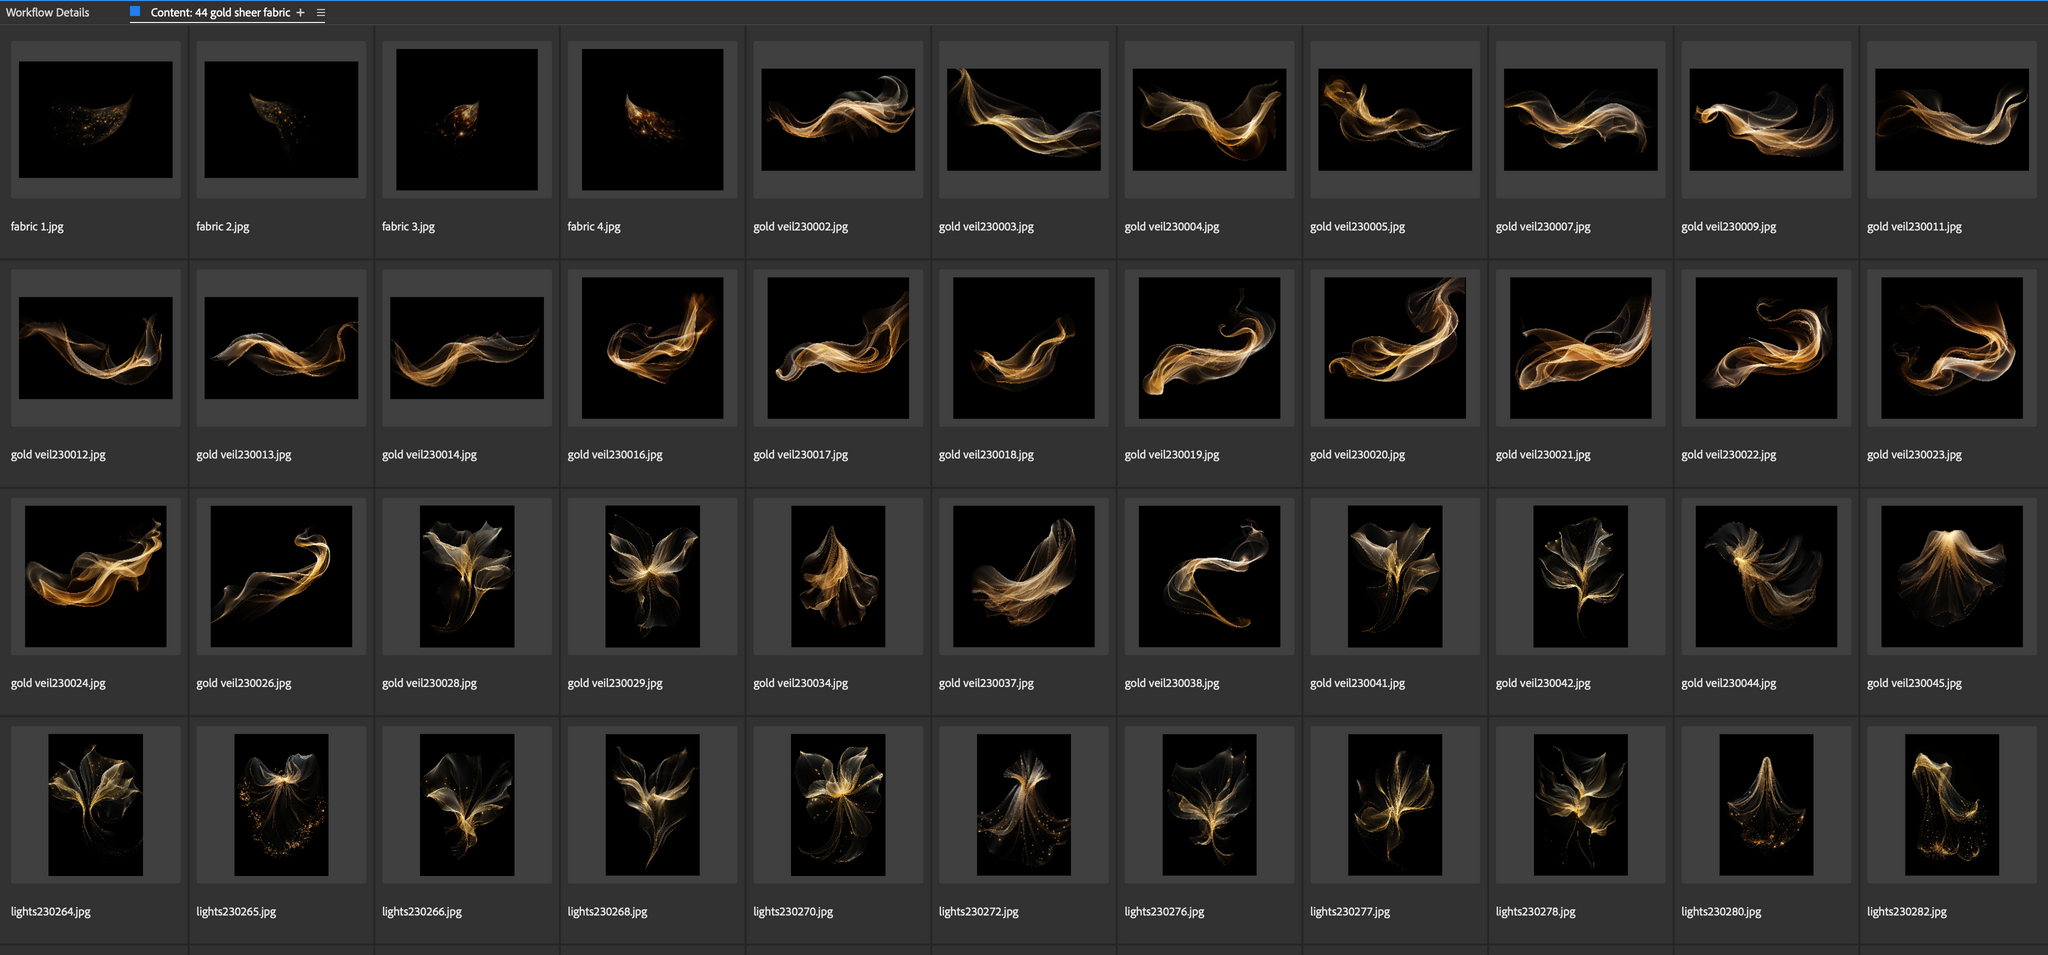Select the fabric 4.jpg thumbnail
This screenshot has height=955, width=2048.
652,120
